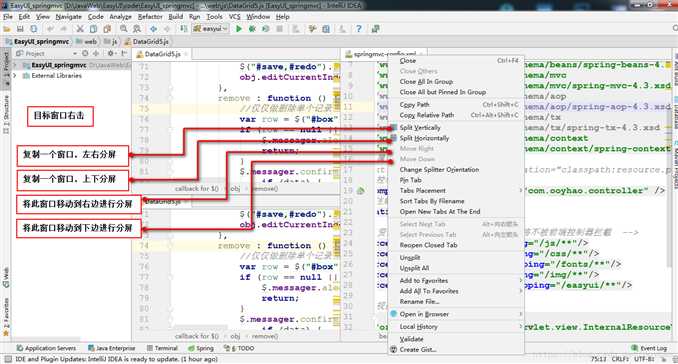Click the Back navigation arrow icon
Image resolution: width=678 pixels, height=364 pixels.
point(154,29)
